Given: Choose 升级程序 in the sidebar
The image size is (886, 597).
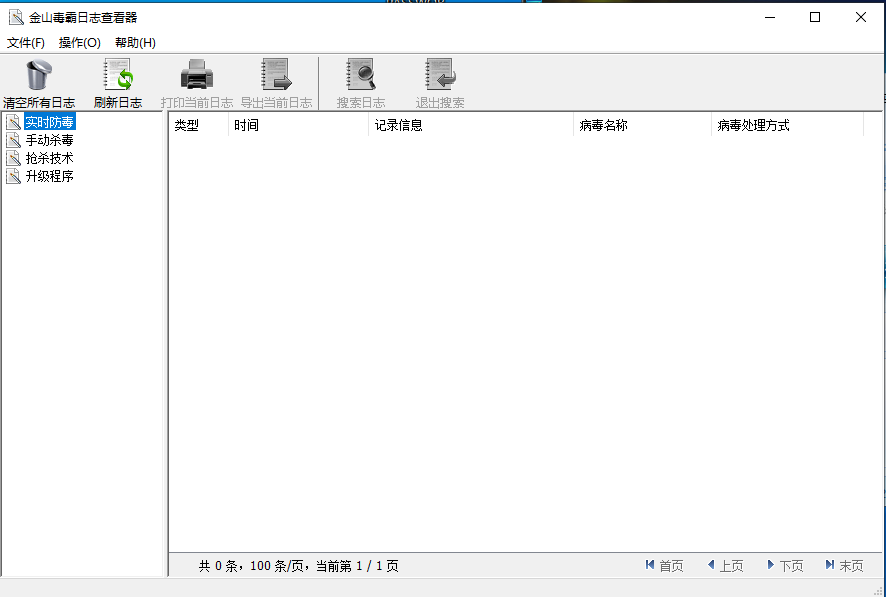Looking at the screenshot, I should tap(49, 176).
